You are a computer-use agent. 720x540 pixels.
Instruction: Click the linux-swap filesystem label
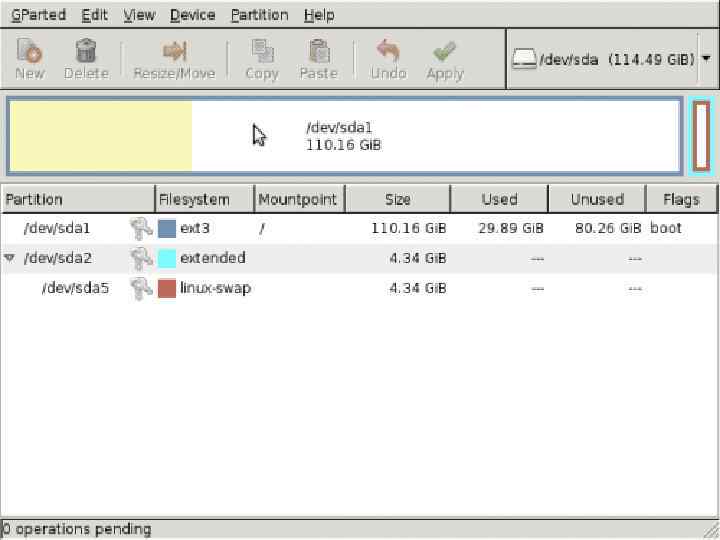[x=215, y=288]
